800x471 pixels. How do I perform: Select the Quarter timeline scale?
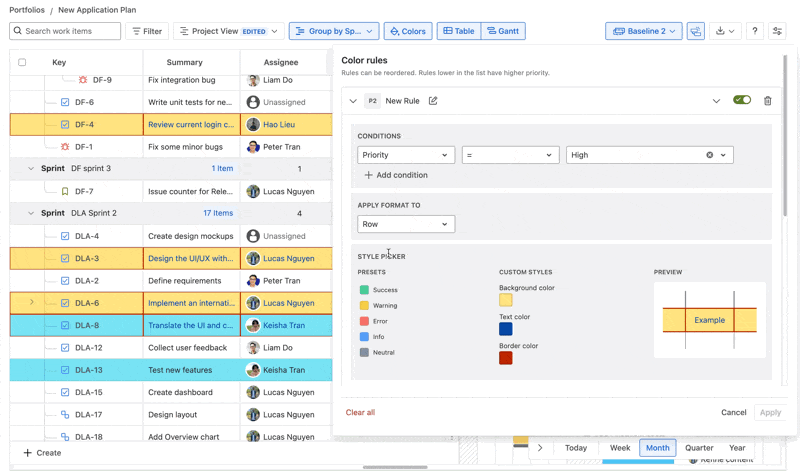[x=699, y=448]
